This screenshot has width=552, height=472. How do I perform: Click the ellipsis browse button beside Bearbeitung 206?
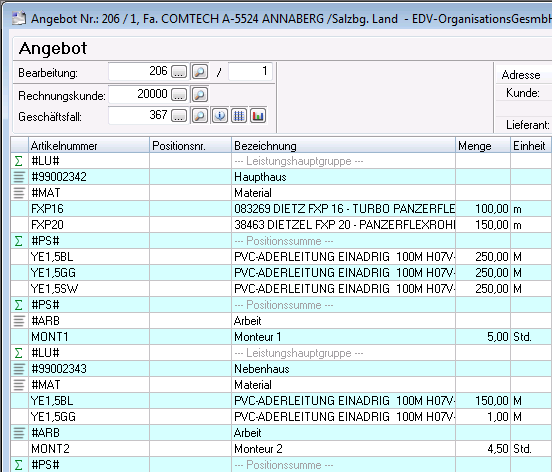coord(179,72)
